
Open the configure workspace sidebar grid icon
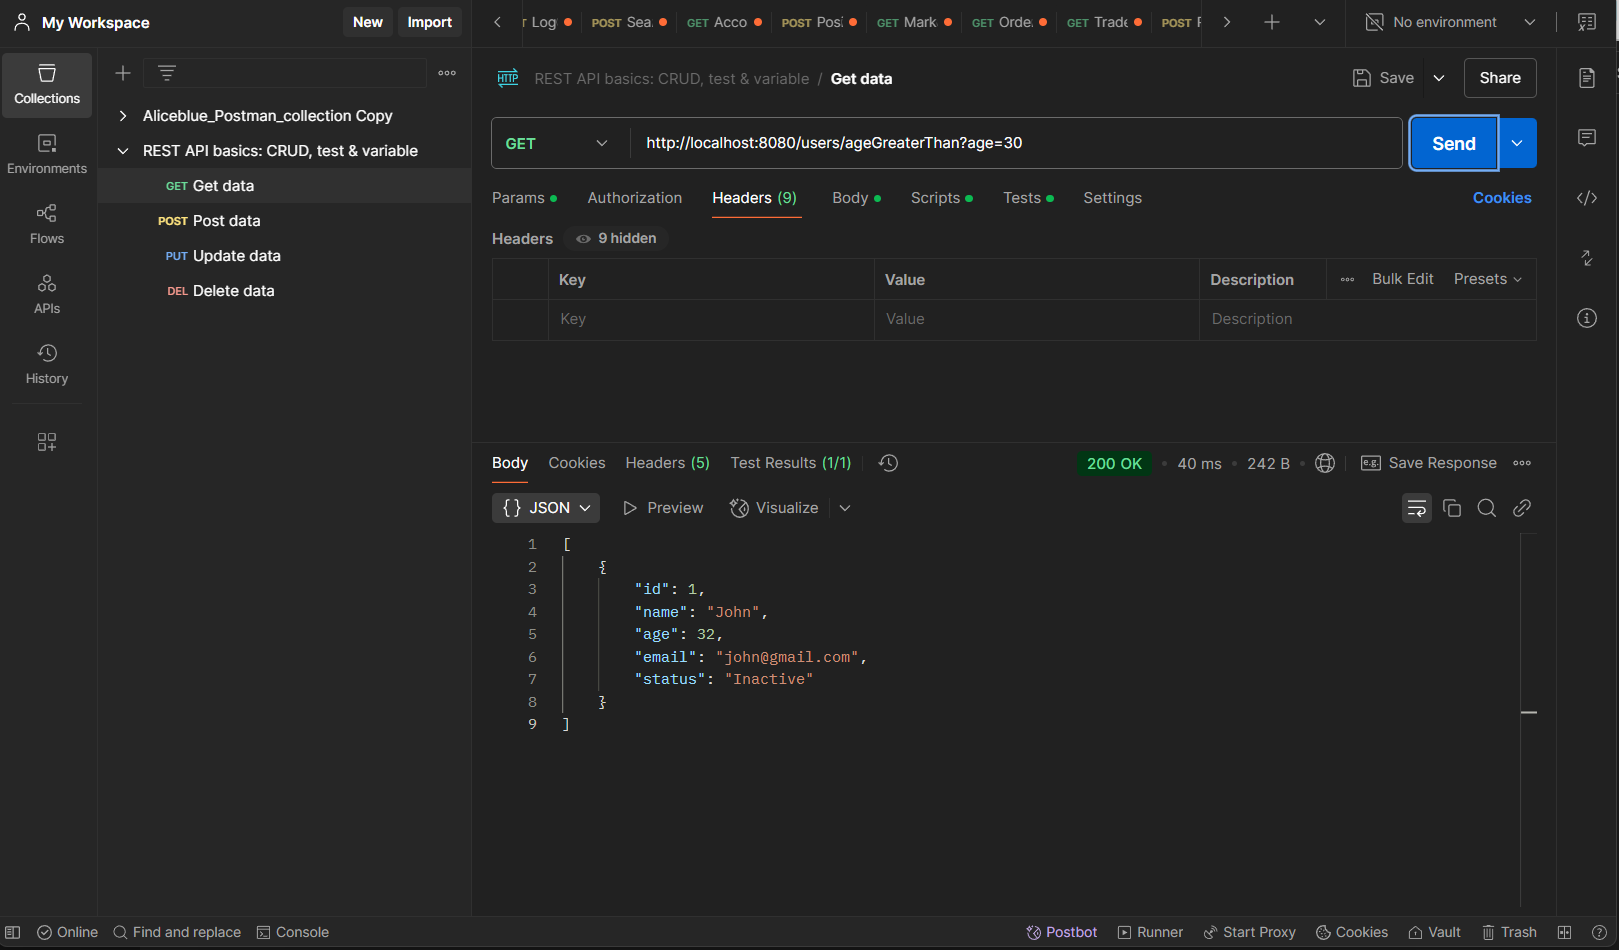pos(47,442)
